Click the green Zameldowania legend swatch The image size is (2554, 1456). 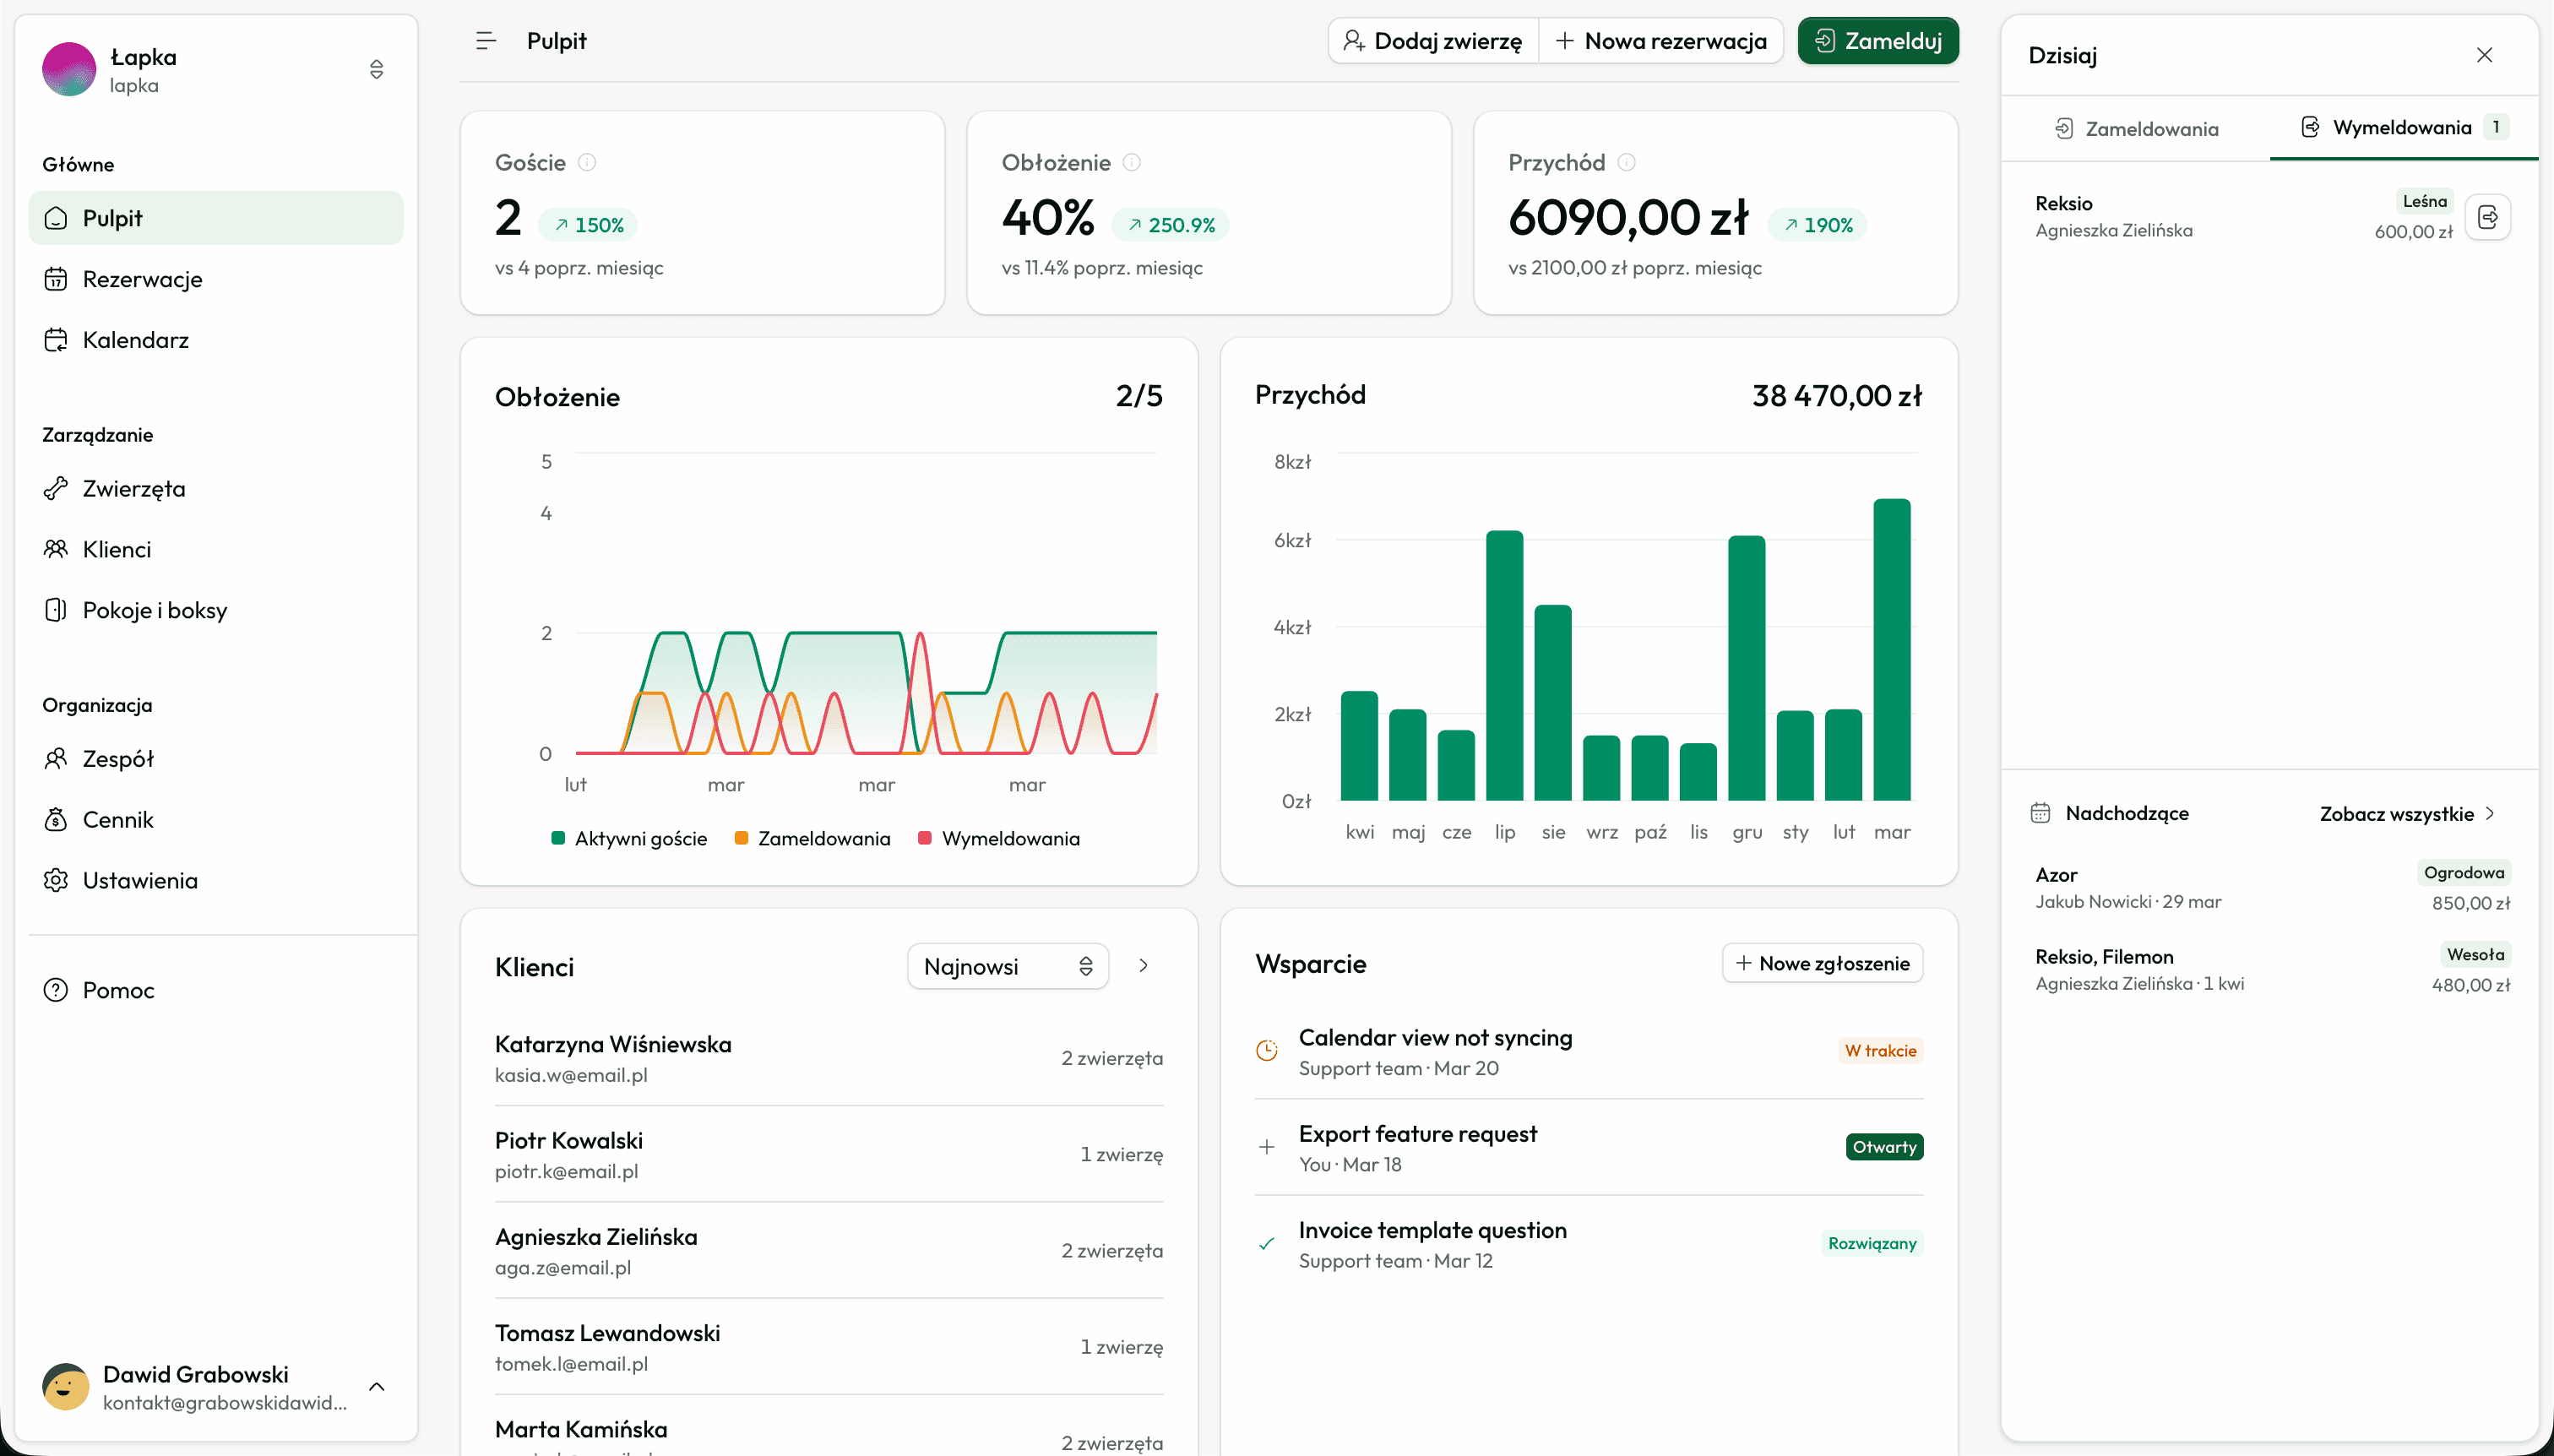(x=742, y=838)
